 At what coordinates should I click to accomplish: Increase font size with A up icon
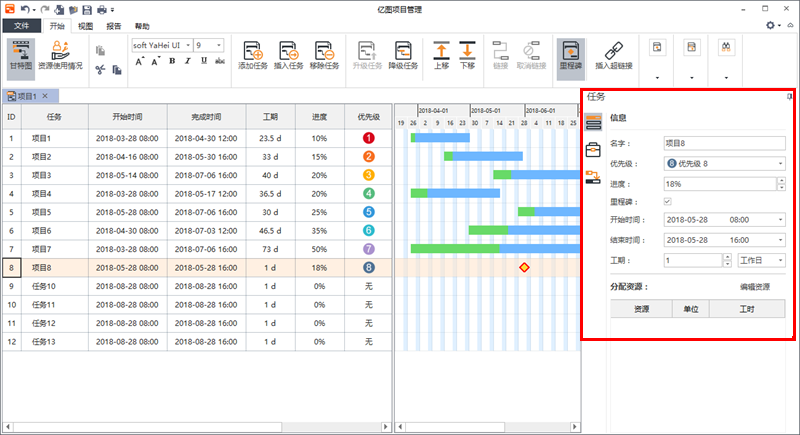[x=139, y=62]
